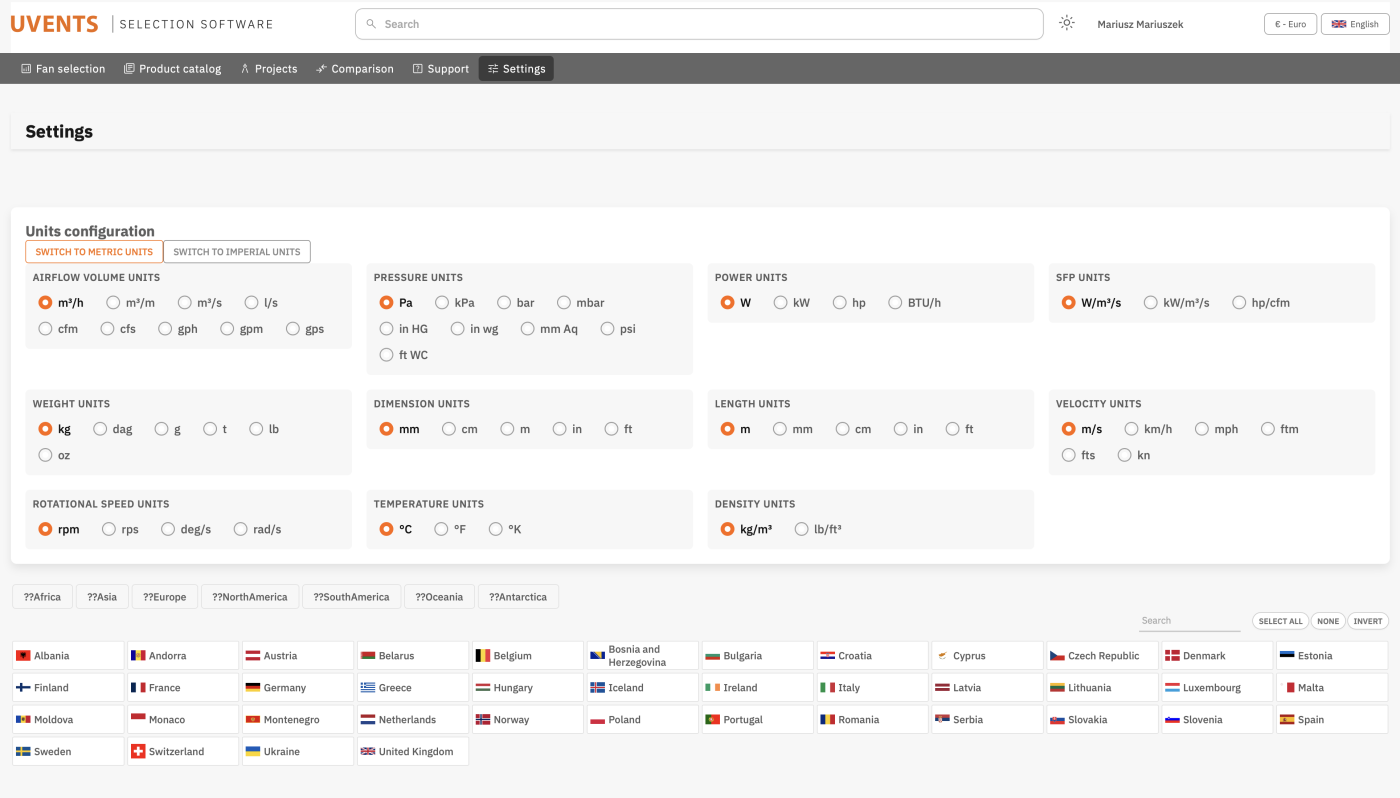Select the kPa pressure unit radio
Viewport: 1400px width, 798px height.
pos(442,302)
